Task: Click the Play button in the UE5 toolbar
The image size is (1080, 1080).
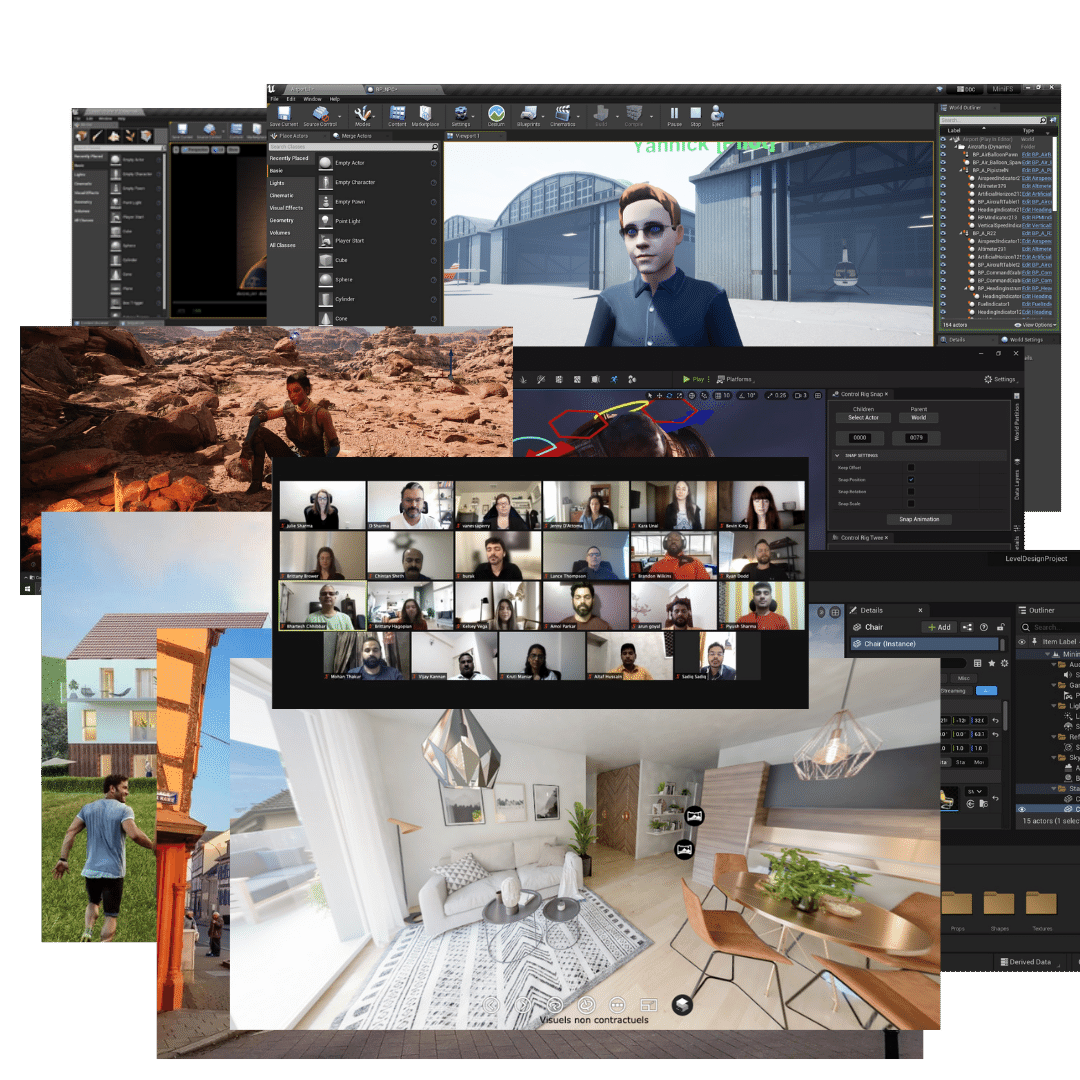Action: coord(694,380)
